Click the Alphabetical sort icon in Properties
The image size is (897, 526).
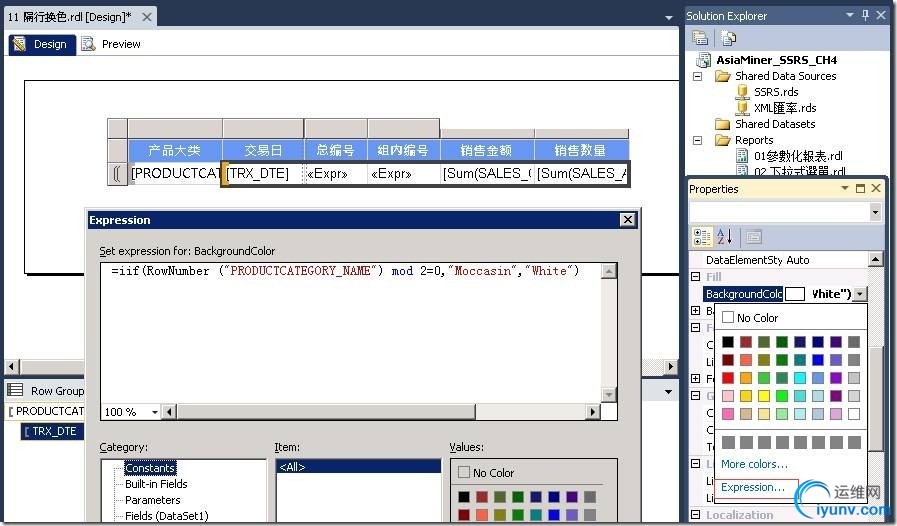pos(725,236)
